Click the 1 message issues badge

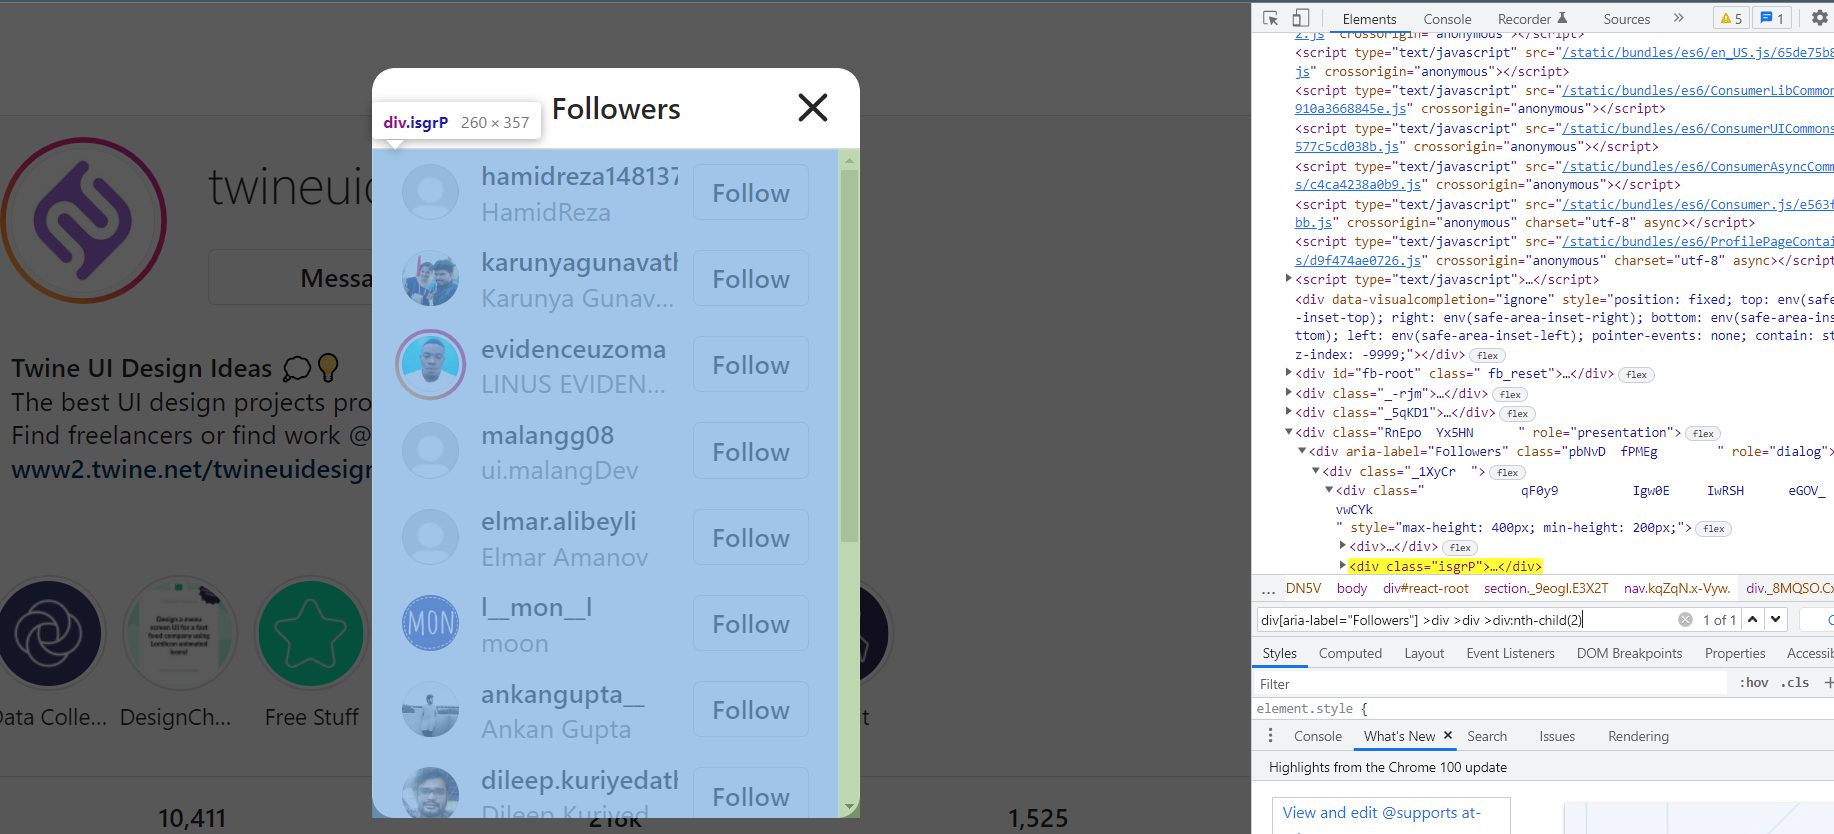tap(1772, 18)
